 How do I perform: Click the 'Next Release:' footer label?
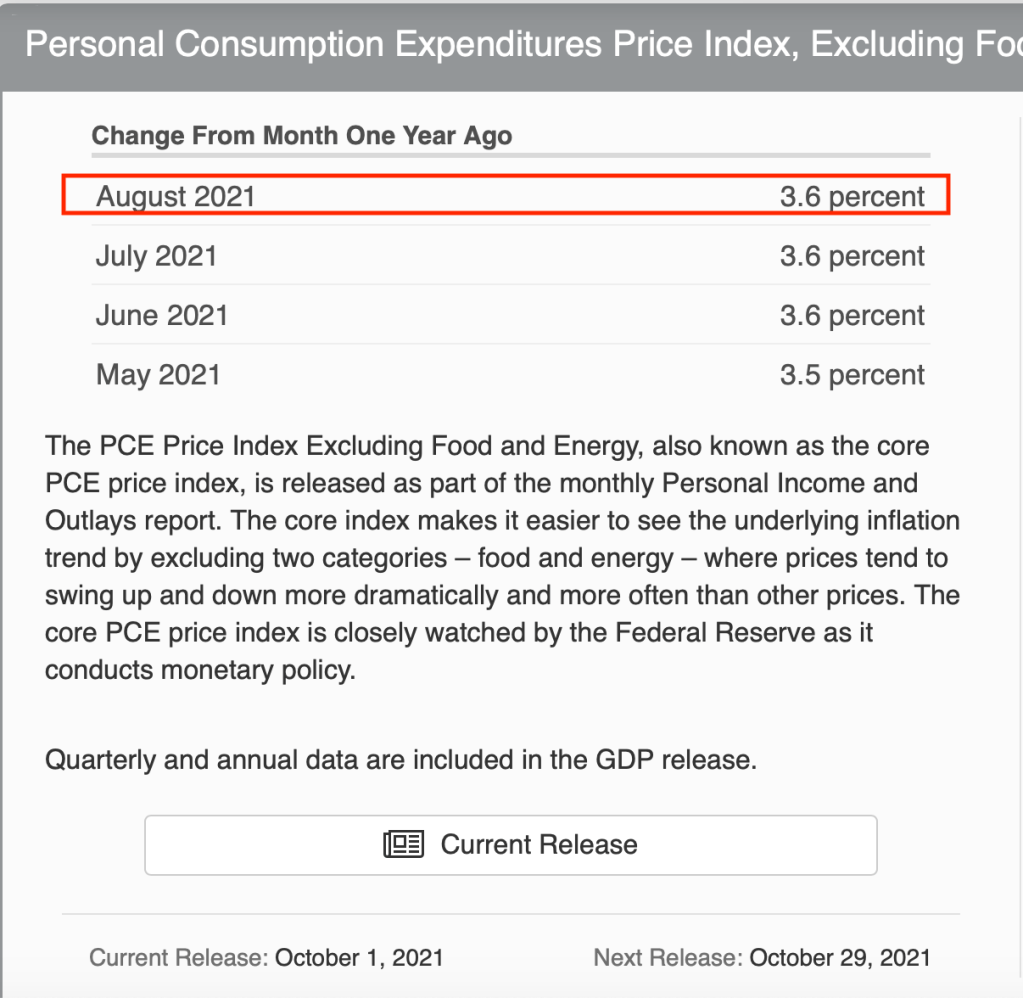click(668, 957)
